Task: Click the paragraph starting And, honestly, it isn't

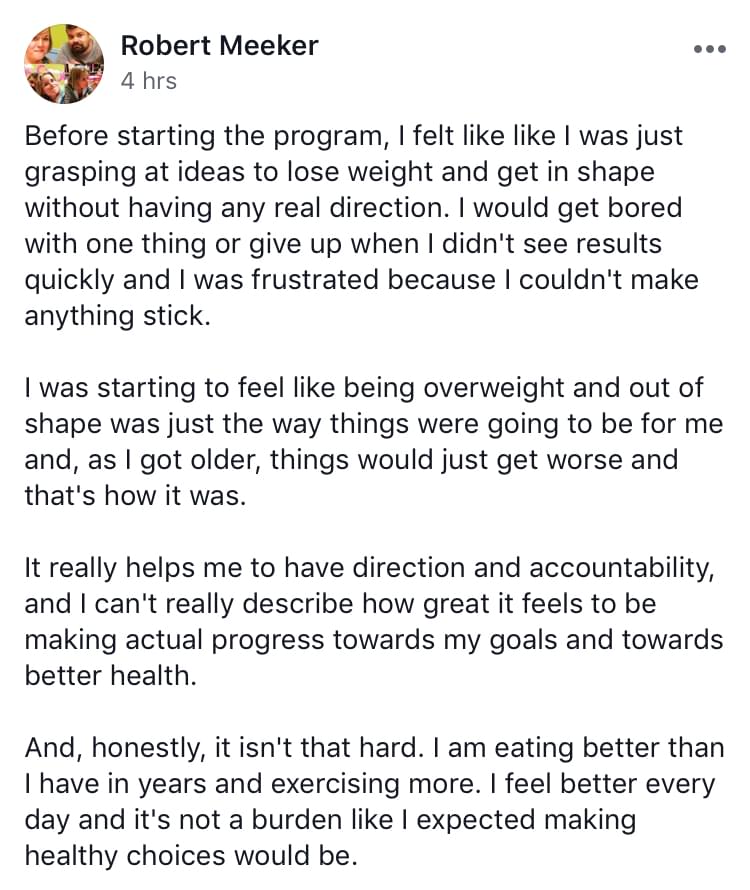Action: click(x=374, y=801)
